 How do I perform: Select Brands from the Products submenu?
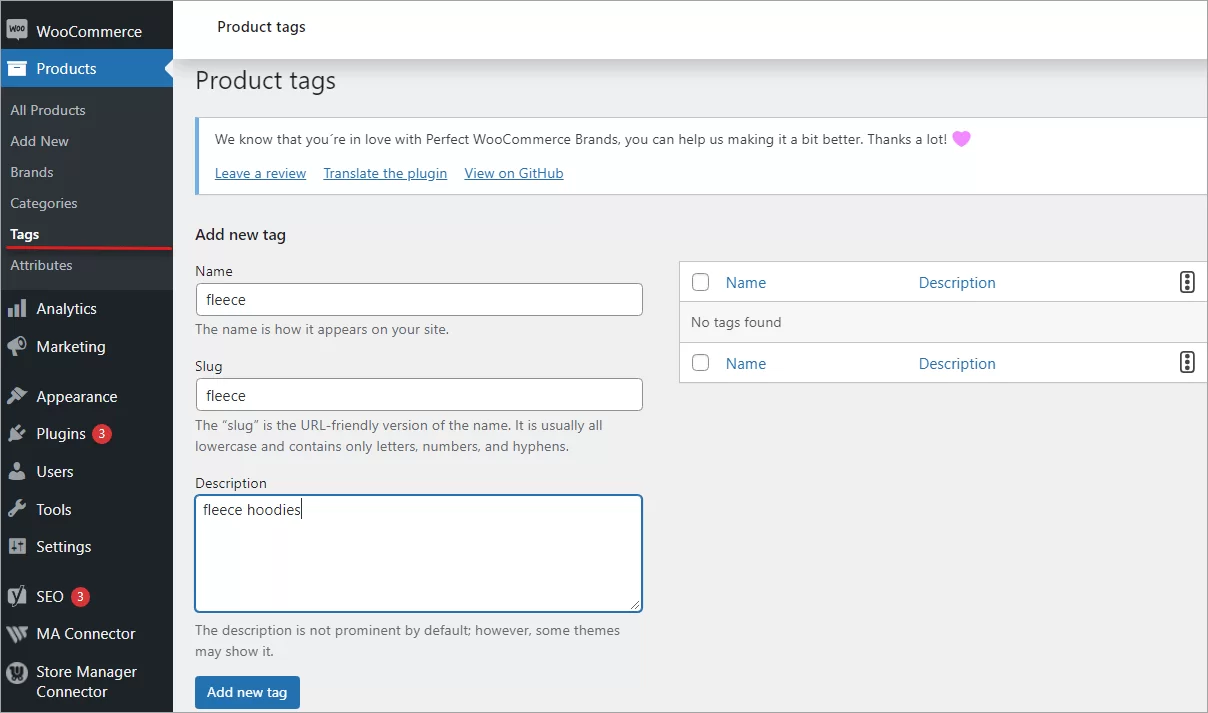[x=30, y=172]
